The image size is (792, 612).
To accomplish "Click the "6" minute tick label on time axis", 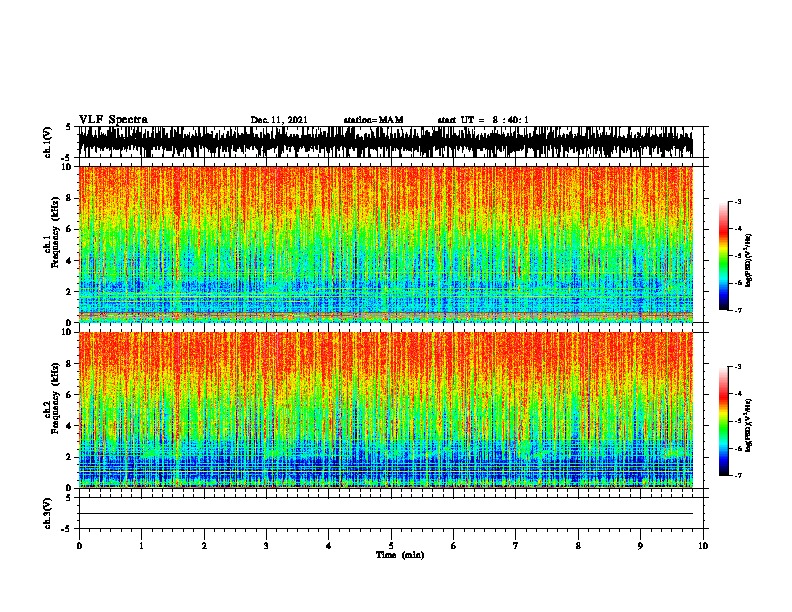I will 454,546.
